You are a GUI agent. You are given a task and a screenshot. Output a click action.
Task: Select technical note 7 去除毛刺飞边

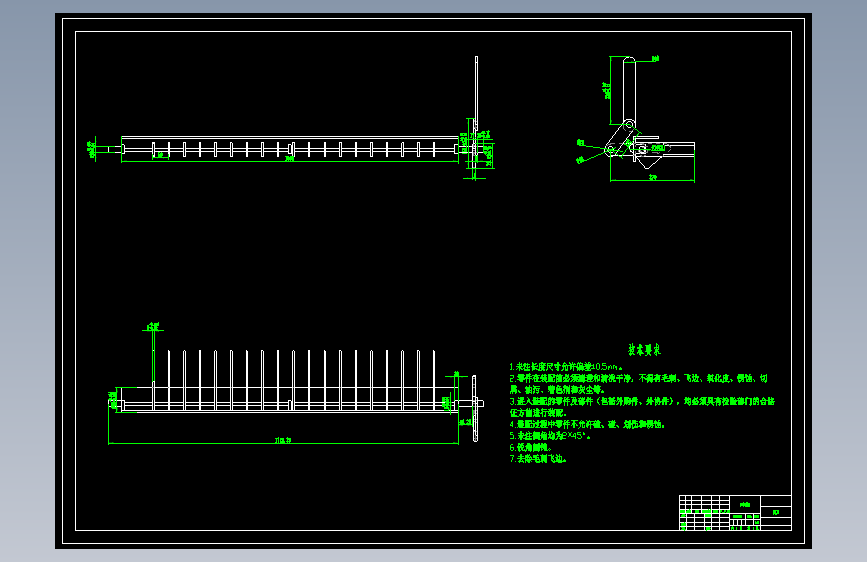[538, 459]
